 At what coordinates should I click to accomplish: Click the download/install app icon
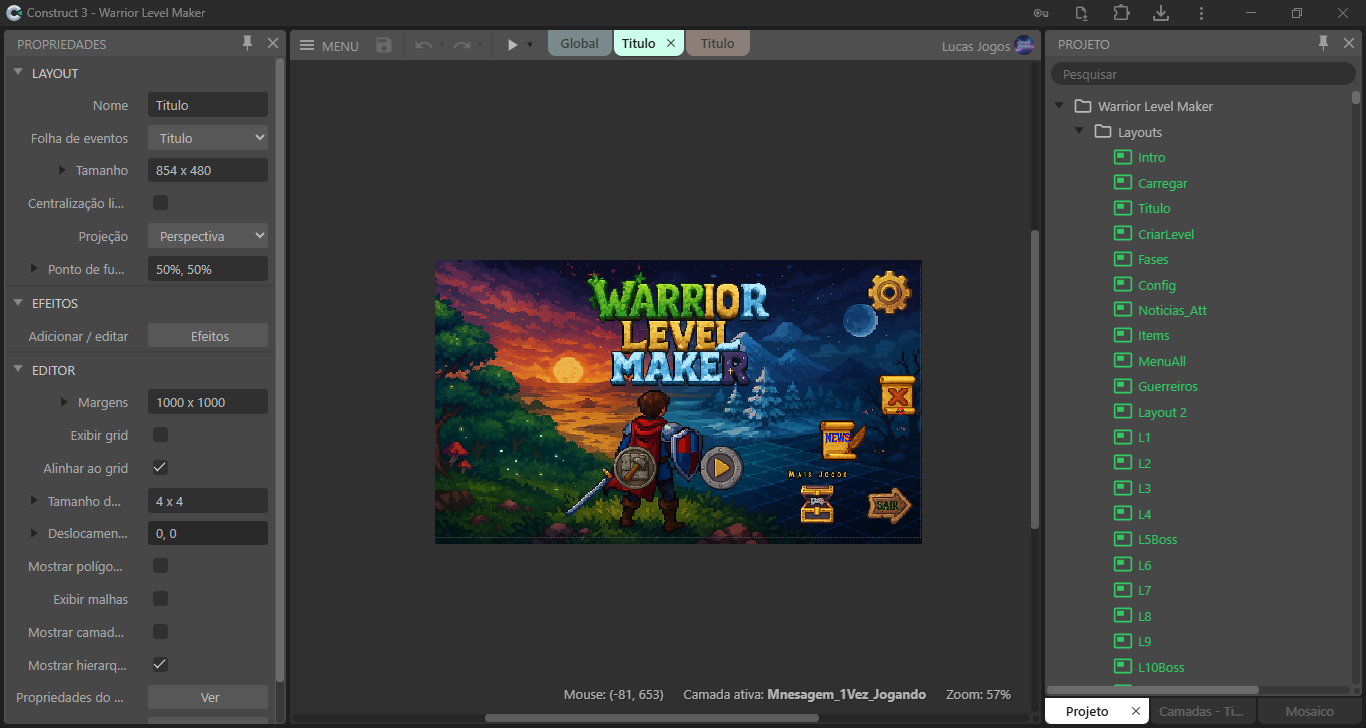(x=1161, y=13)
